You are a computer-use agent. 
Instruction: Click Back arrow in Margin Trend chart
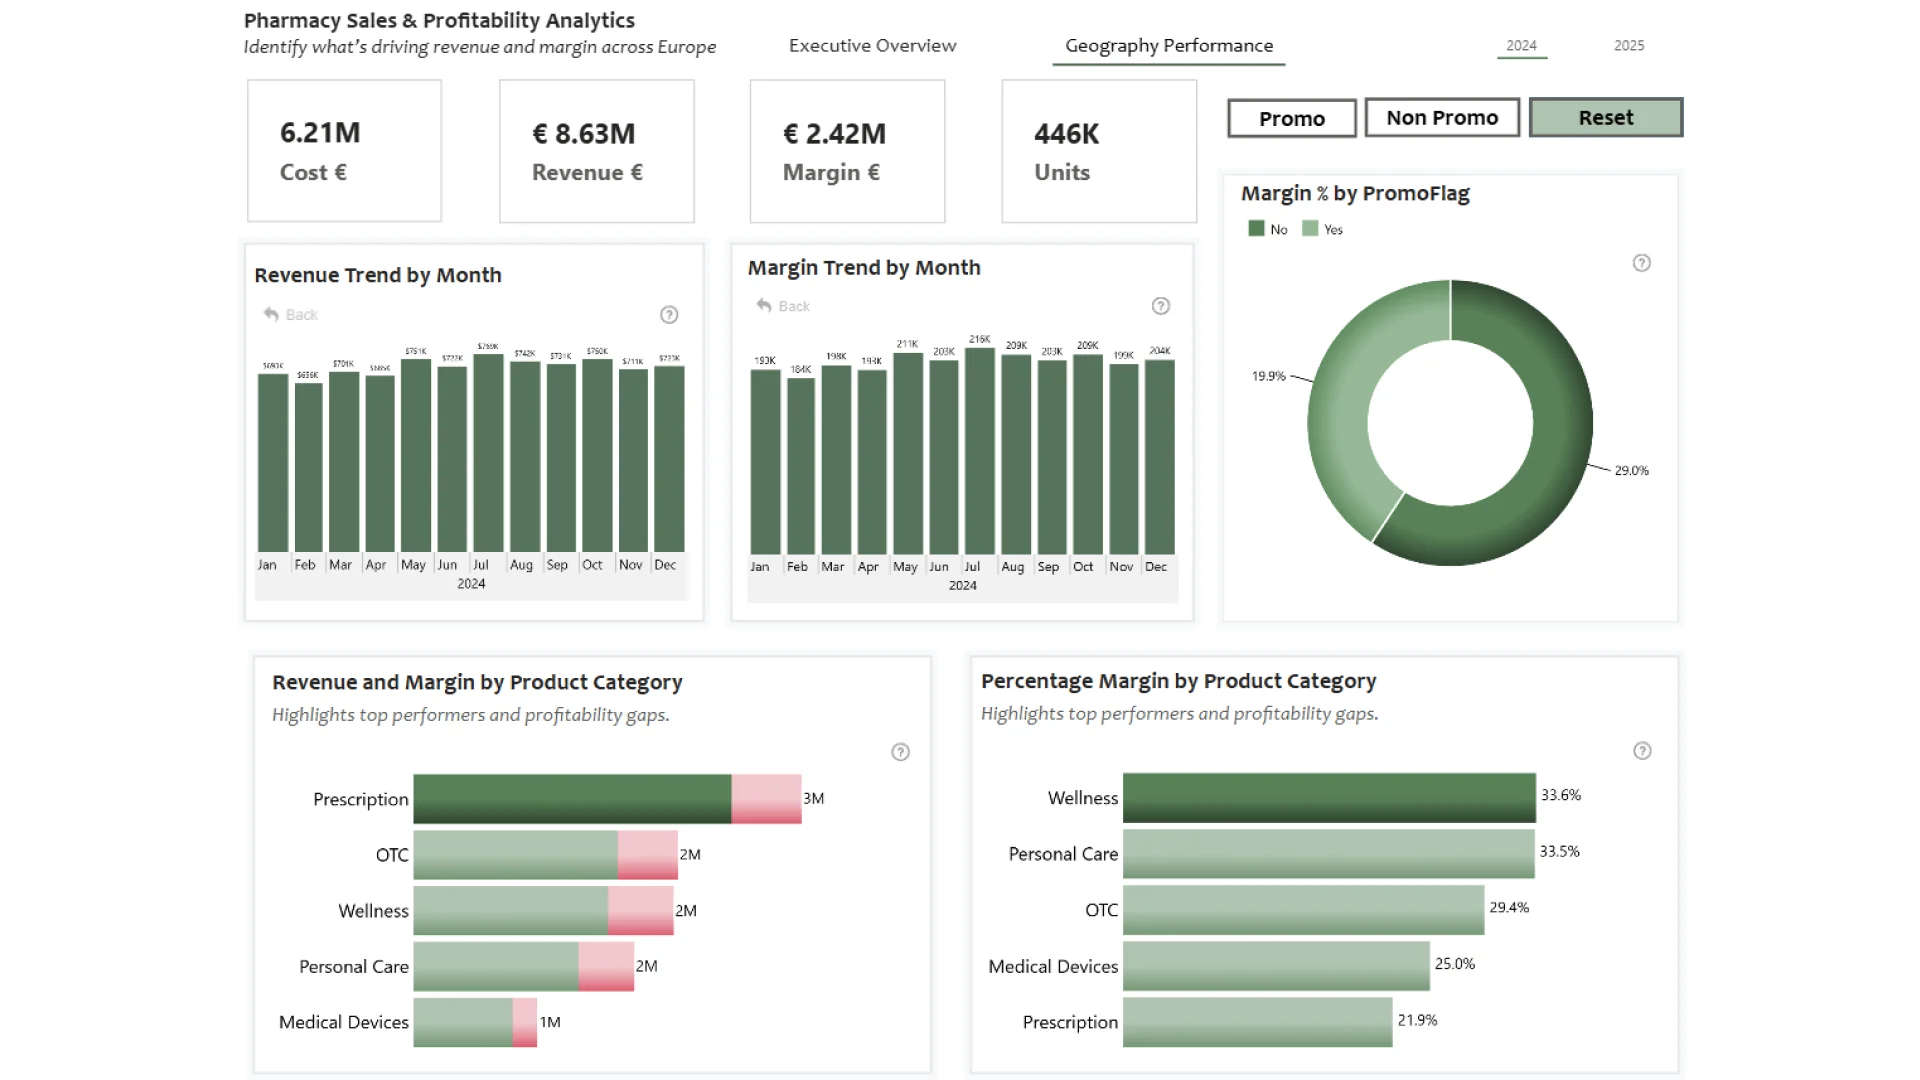pos(764,305)
